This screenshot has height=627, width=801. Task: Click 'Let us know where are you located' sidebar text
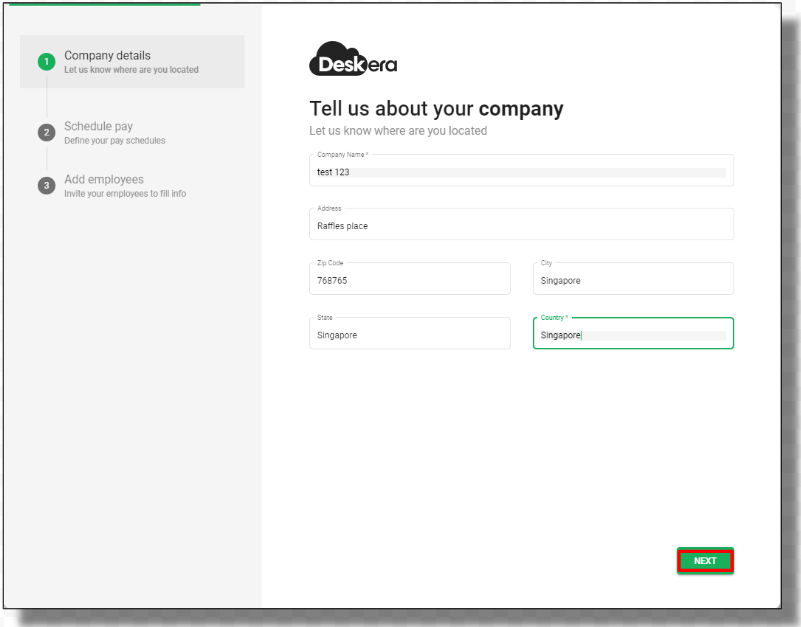click(x=131, y=69)
